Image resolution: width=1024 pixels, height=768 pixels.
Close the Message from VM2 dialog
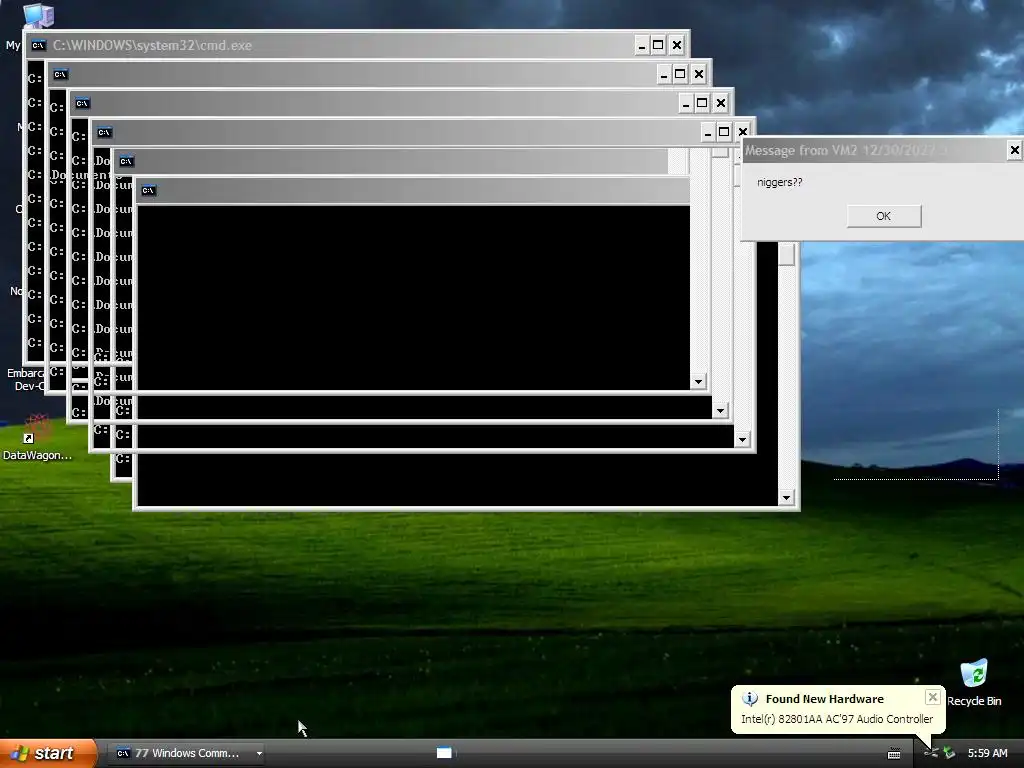point(1014,150)
